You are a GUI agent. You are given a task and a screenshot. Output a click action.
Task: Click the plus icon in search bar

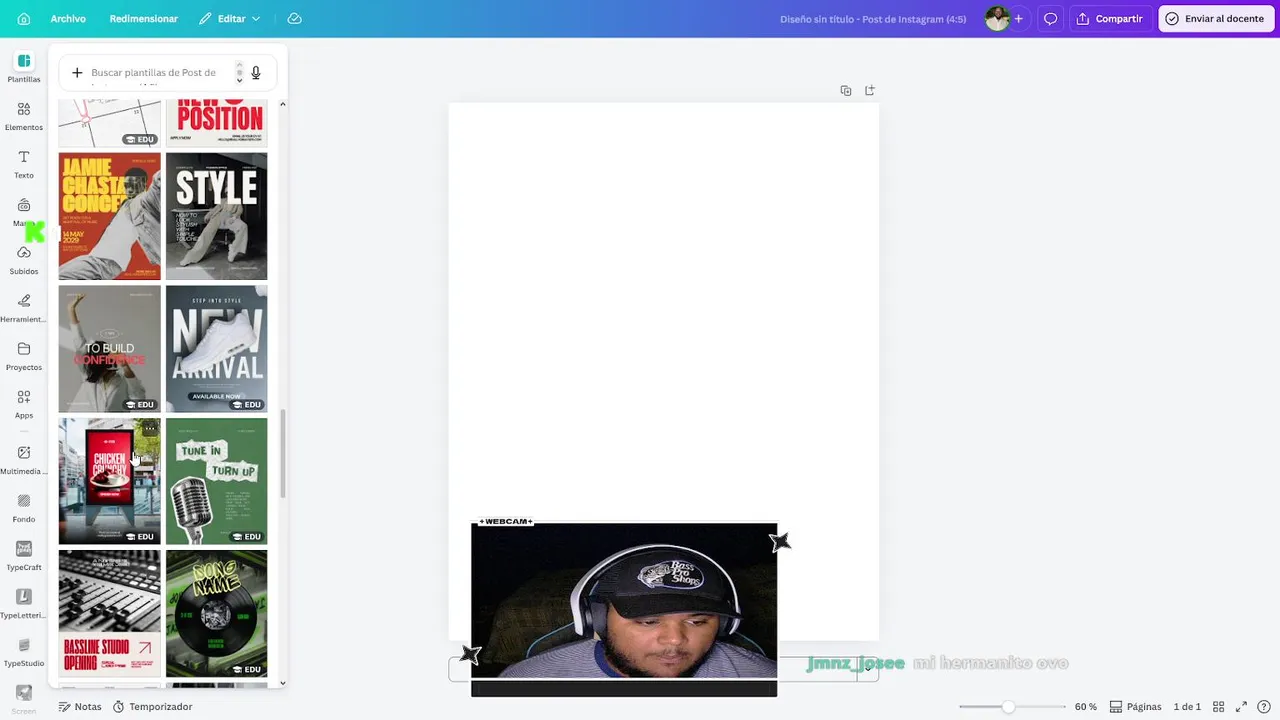point(77,73)
